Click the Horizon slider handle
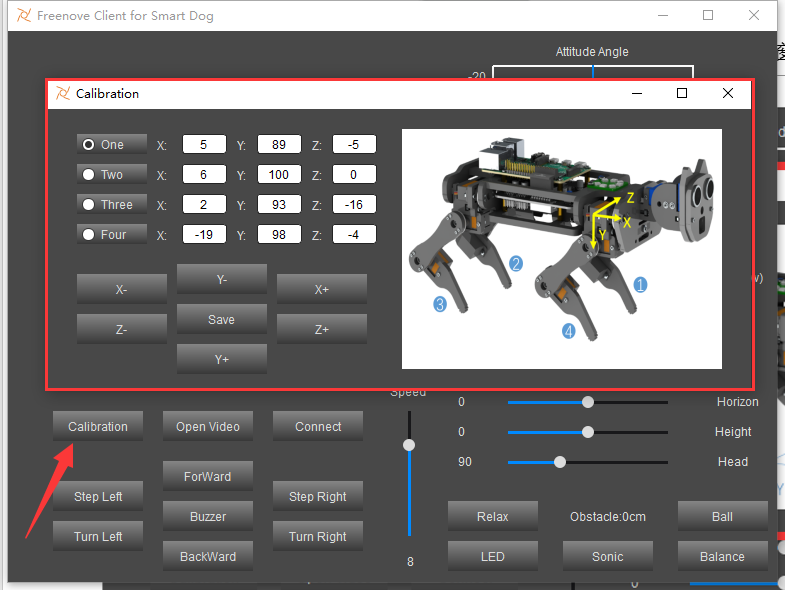 [588, 402]
